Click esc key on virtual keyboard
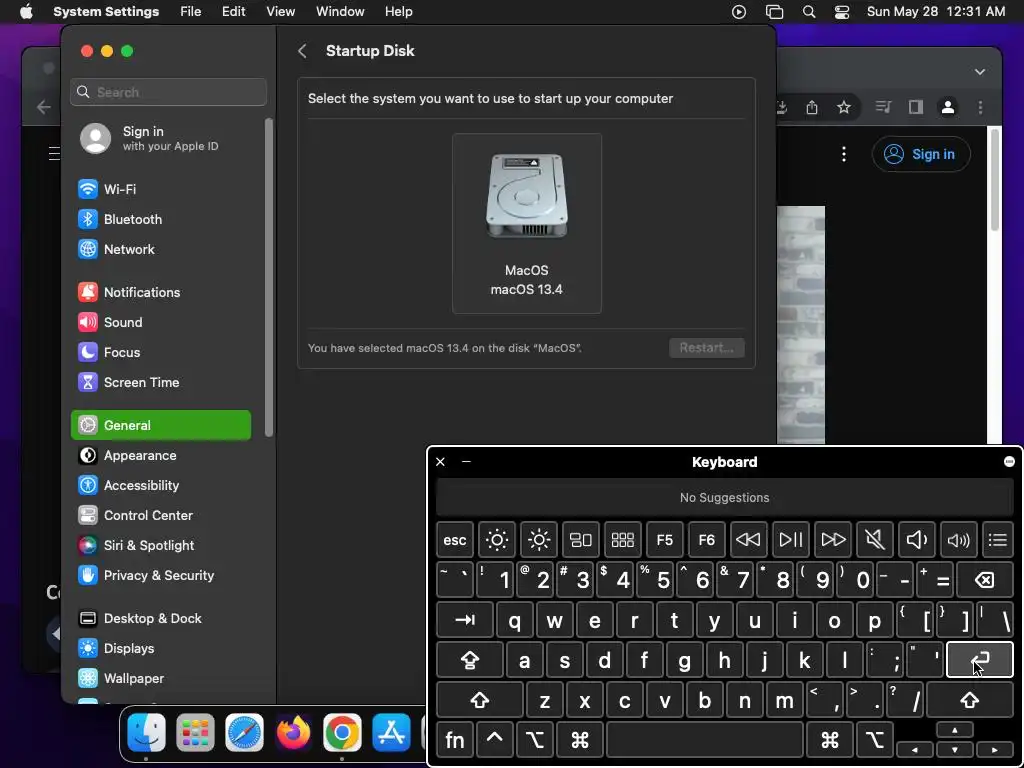The height and width of the screenshot is (768, 1024). (x=455, y=540)
